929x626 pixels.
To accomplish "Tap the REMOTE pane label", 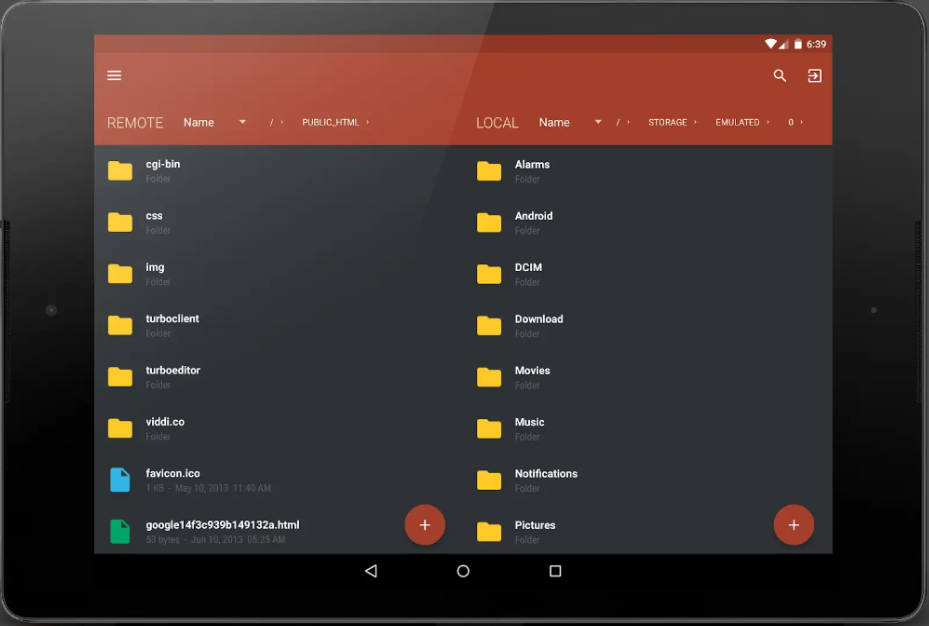I will coord(134,123).
